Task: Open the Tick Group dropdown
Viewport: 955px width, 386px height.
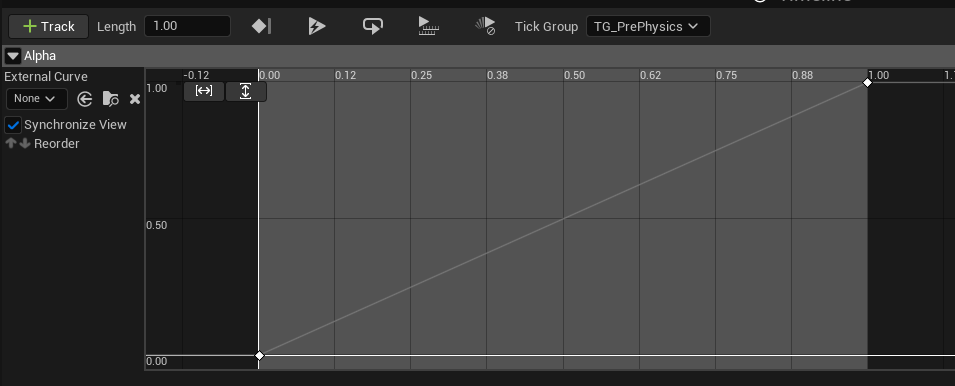Action: click(648, 26)
